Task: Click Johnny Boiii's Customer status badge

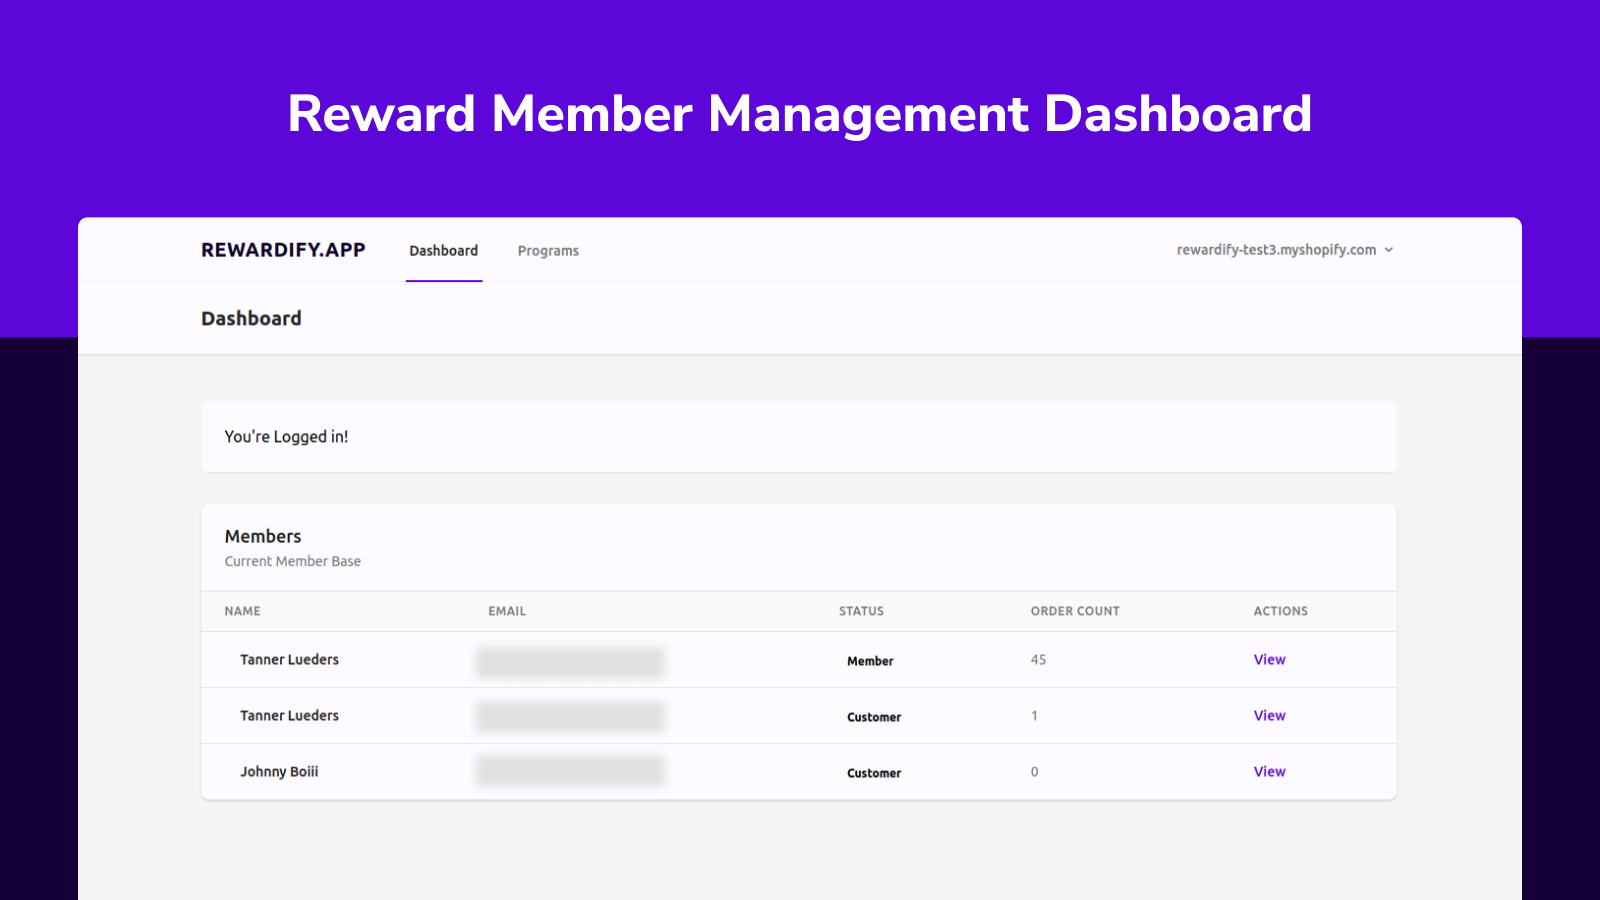Action: [874, 773]
